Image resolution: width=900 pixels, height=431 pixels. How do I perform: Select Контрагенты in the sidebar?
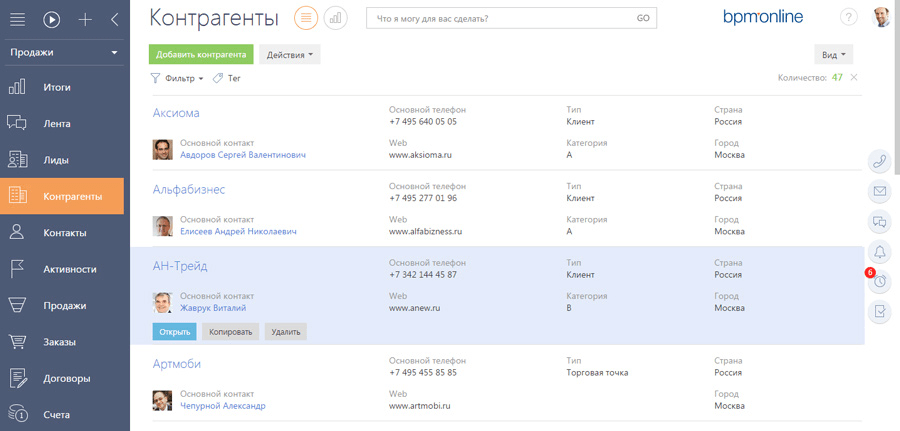pos(62,196)
